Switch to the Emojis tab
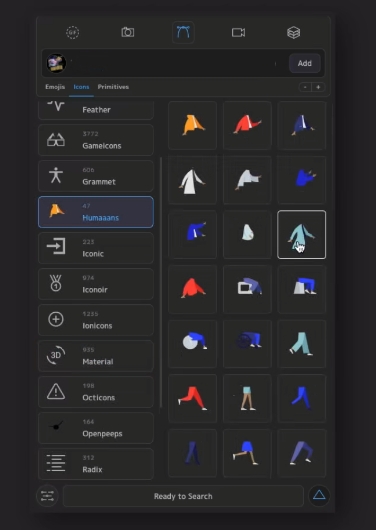Viewport: 376px width, 530px height. click(x=55, y=87)
